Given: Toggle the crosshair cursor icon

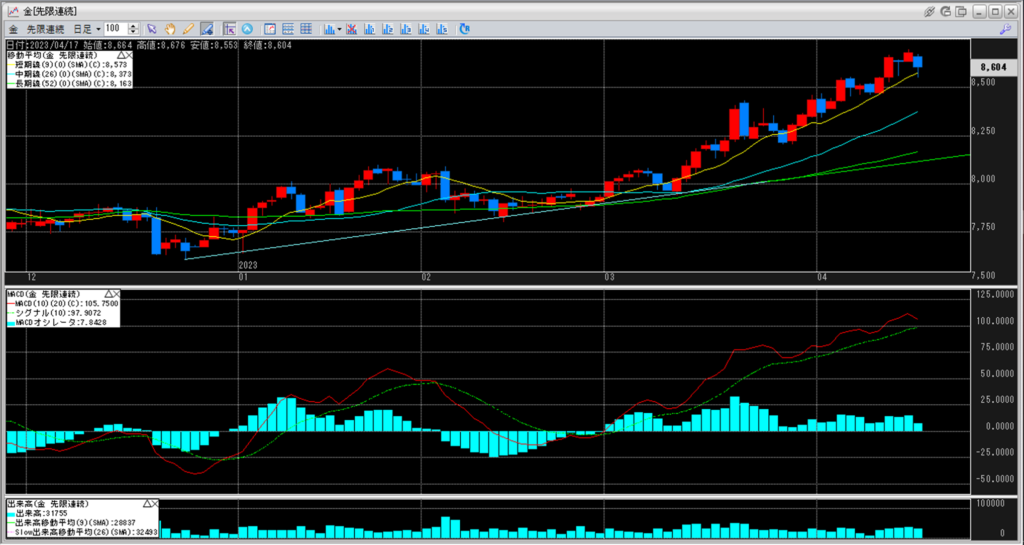Looking at the screenshot, I should coord(230,29).
